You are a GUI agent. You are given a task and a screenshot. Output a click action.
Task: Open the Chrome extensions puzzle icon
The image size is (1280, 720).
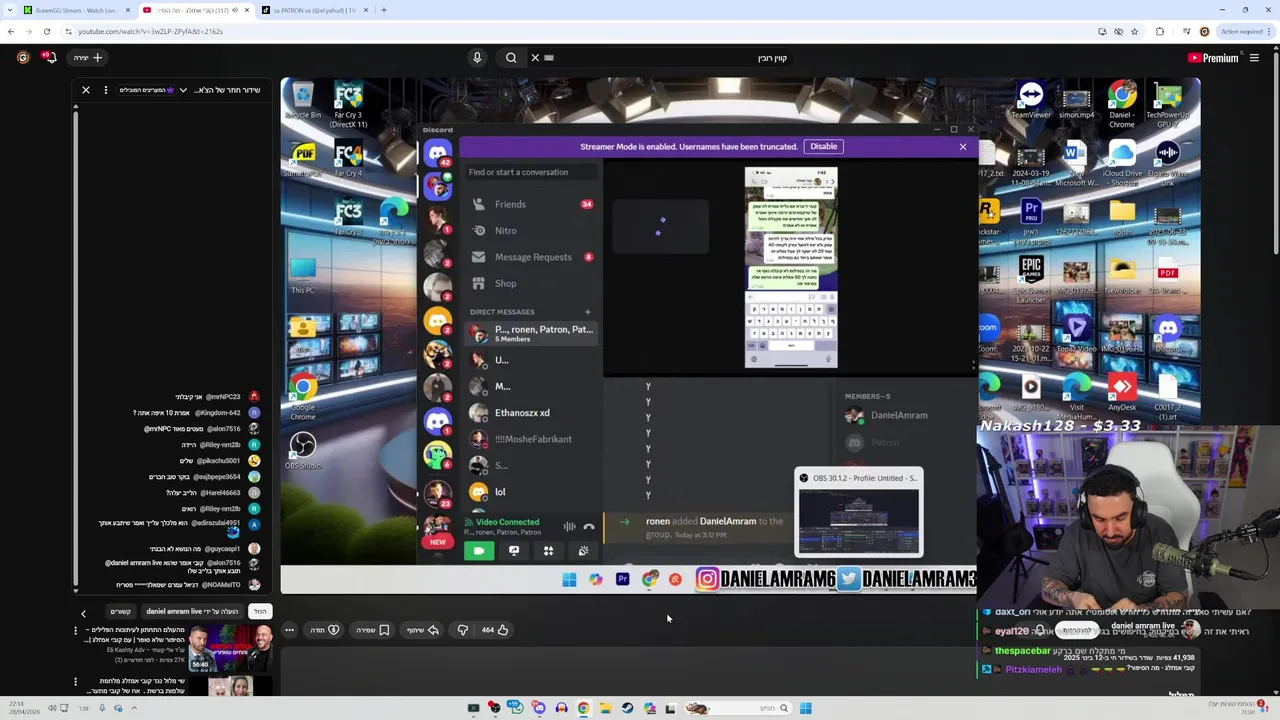click(x=1160, y=31)
